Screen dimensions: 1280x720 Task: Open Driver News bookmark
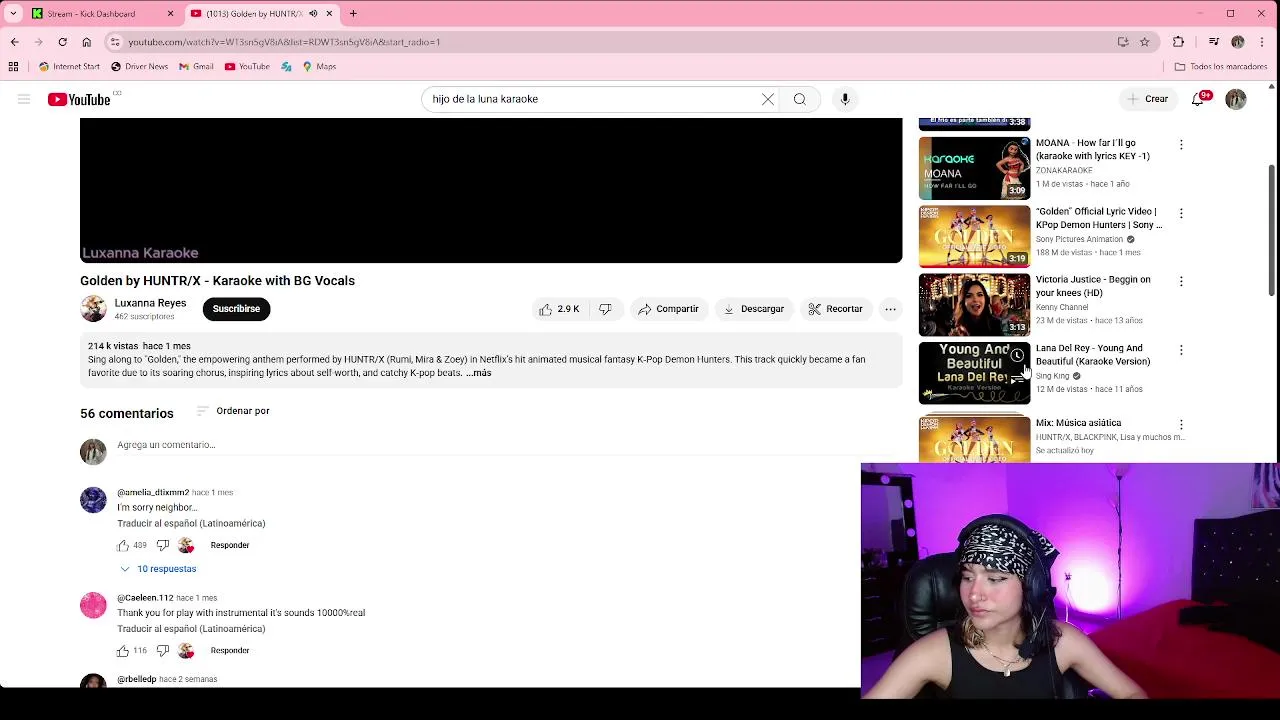pyautogui.click(x=139, y=67)
